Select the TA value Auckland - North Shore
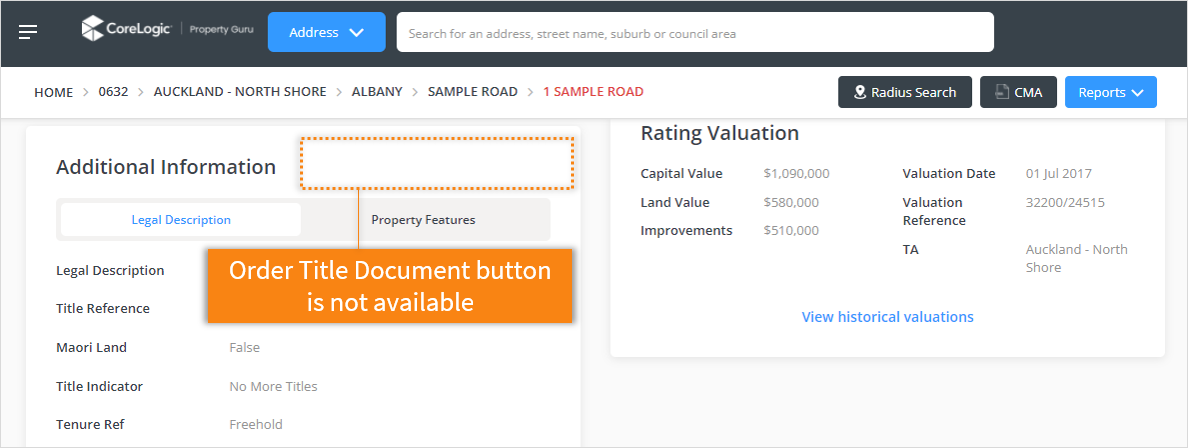This screenshot has width=1188, height=448. (1077, 258)
